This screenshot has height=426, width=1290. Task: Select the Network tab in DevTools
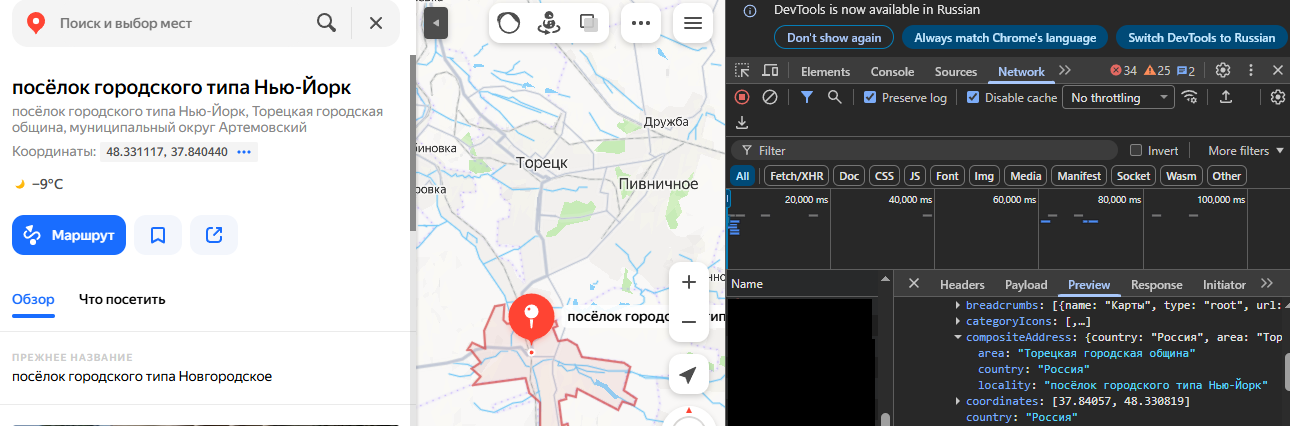1021,72
